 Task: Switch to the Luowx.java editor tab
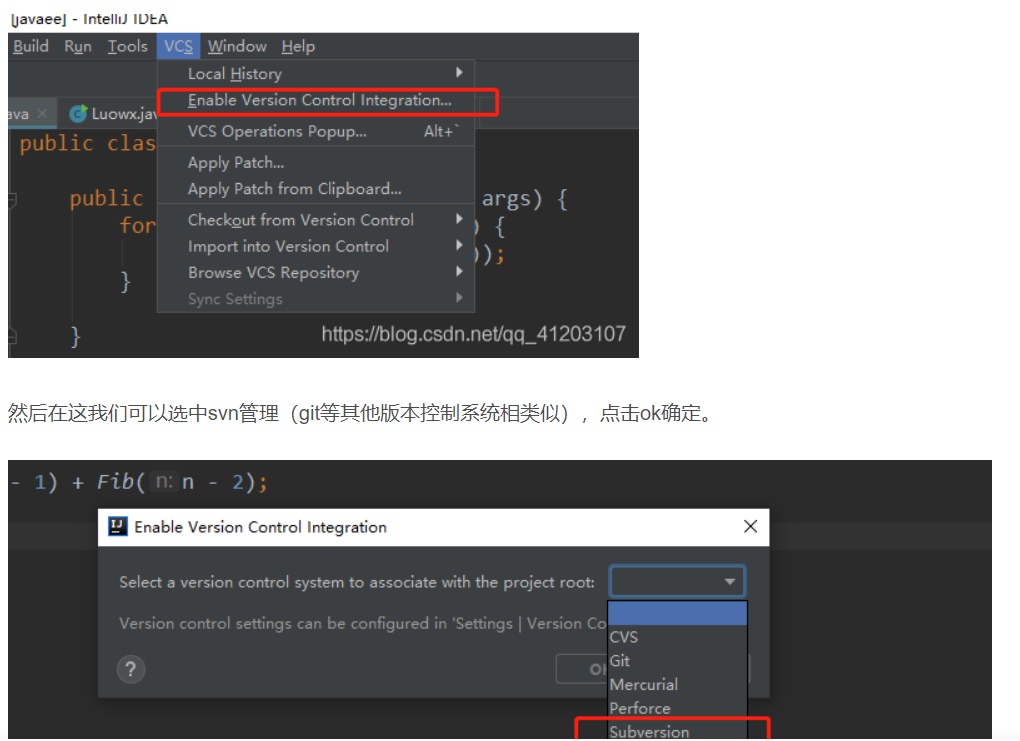click(114, 114)
